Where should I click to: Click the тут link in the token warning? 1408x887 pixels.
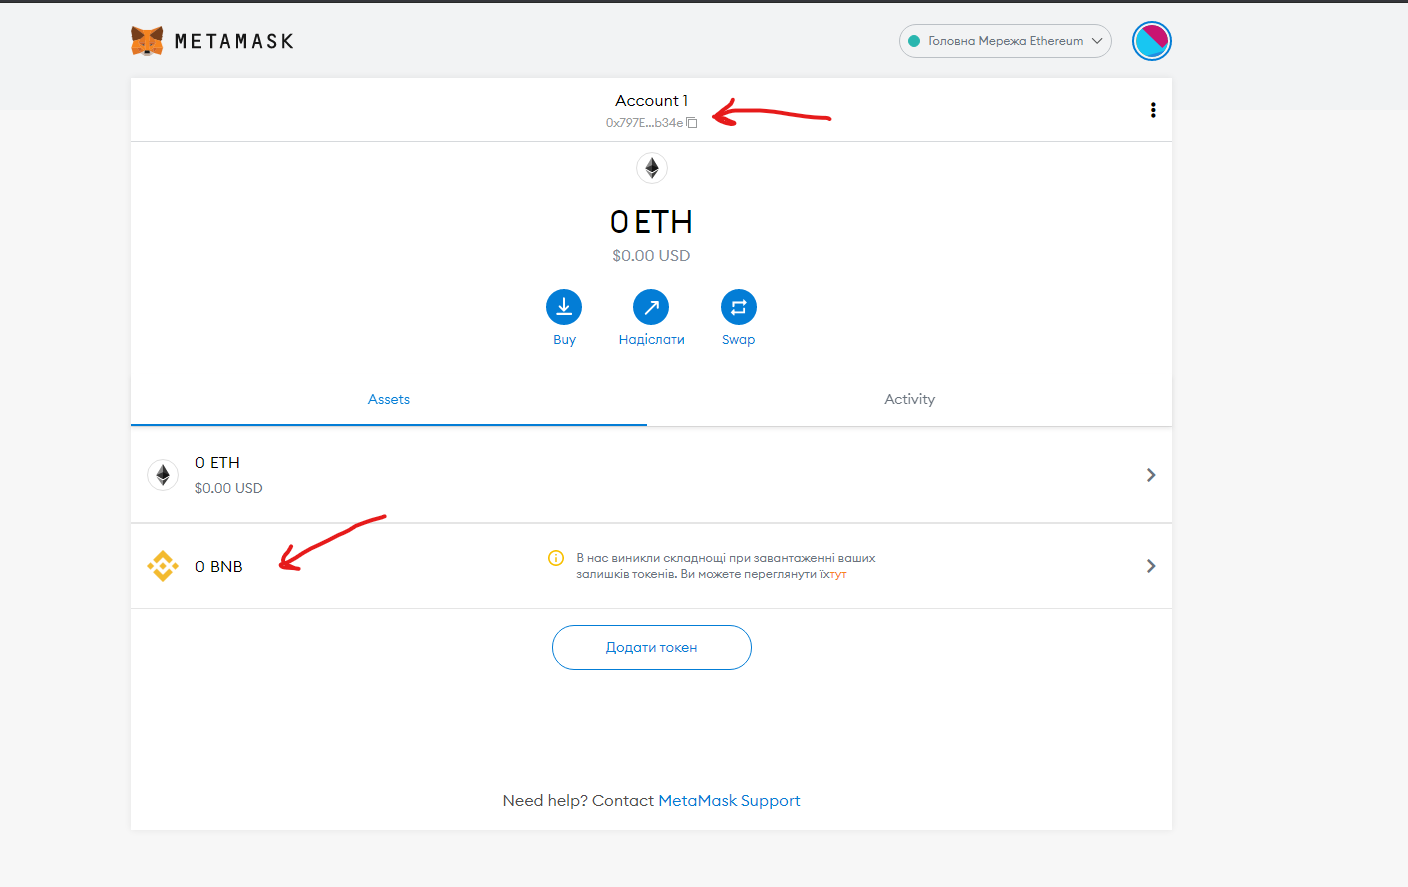(x=836, y=574)
